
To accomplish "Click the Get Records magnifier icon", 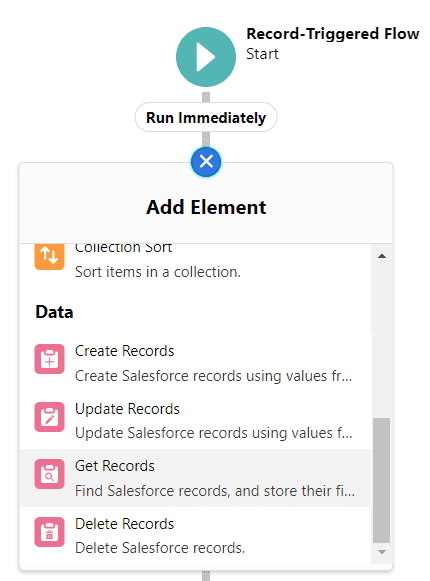I will [x=50, y=474].
